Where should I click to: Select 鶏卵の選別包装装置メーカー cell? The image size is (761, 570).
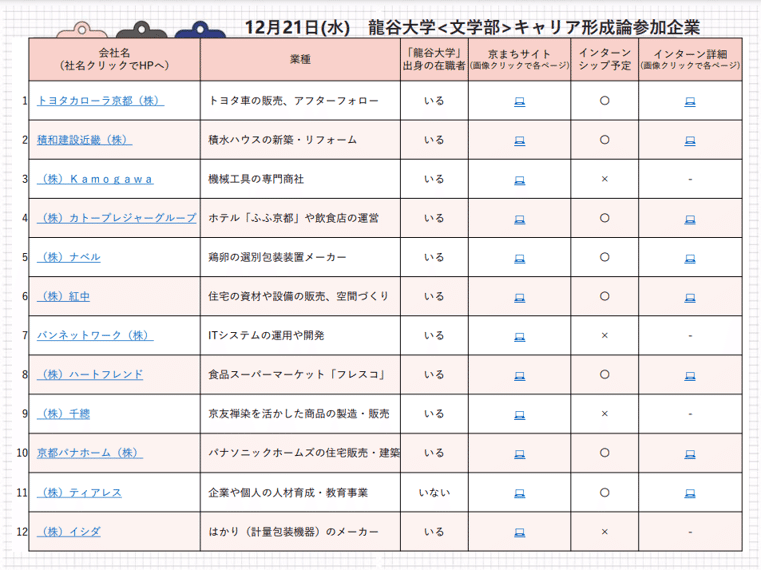[300, 257]
